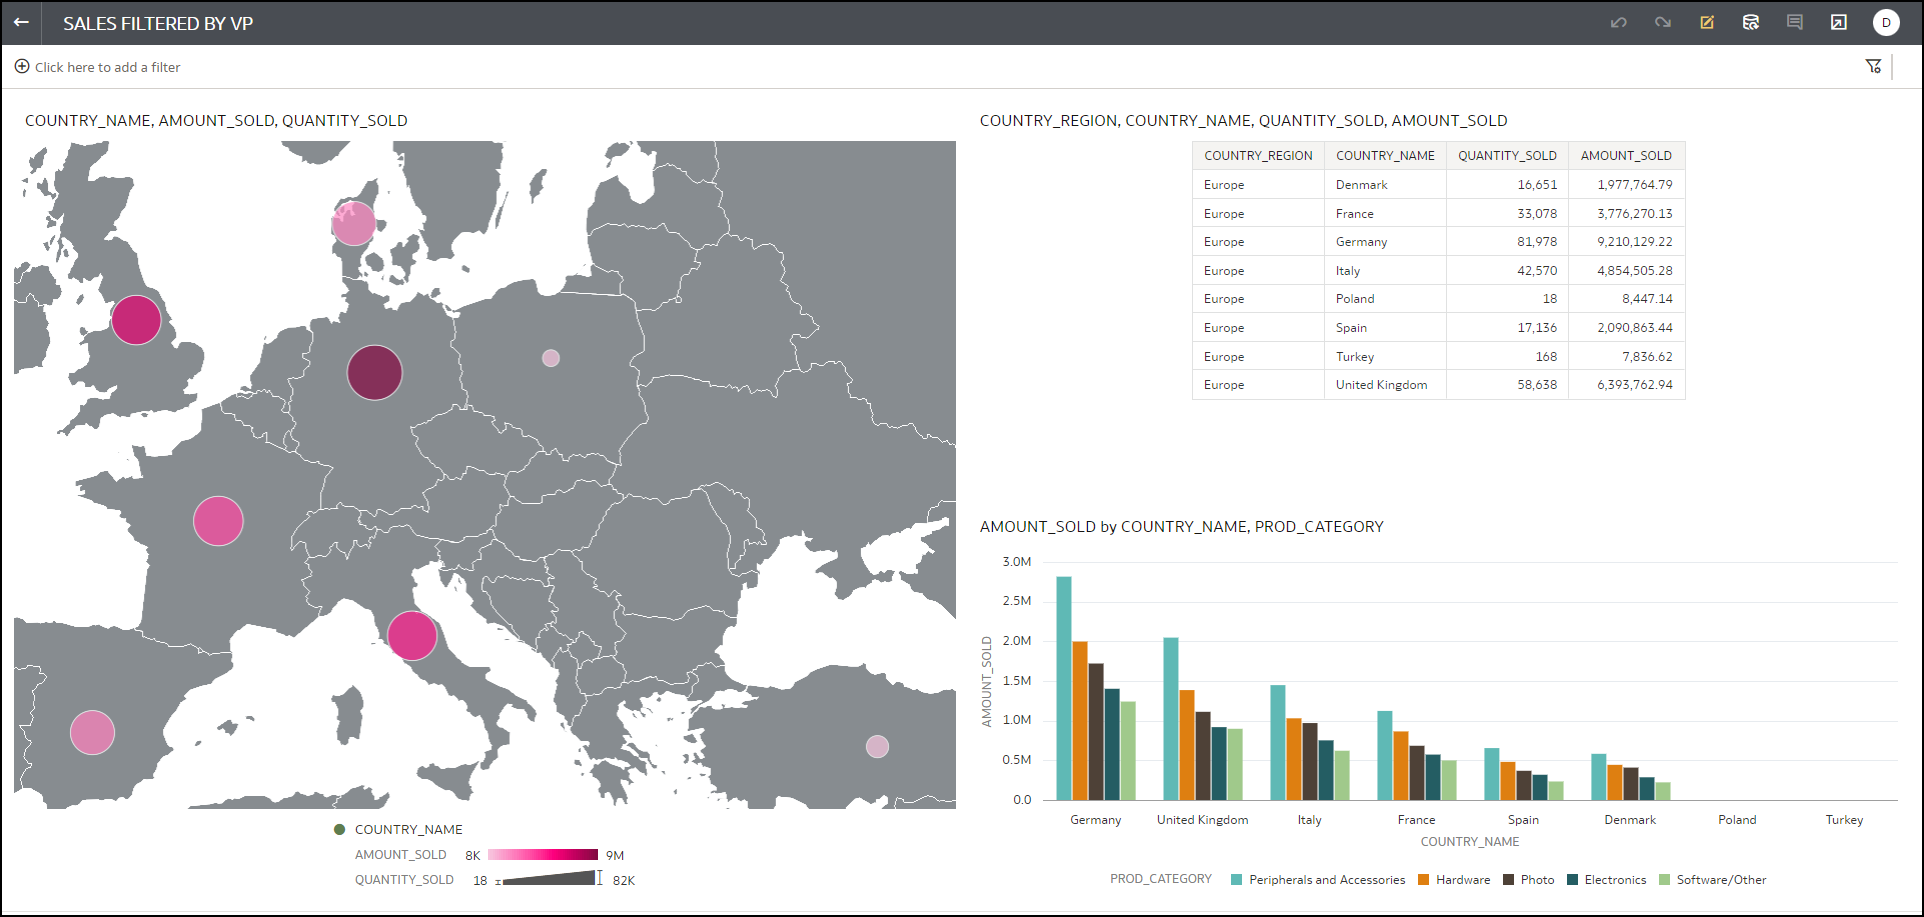This screenshot has height=917, width=1924.
Task: Open sort options on the AMOUNT_SOLD column header
Action: pyautogui.click(x=1626, y=155)
